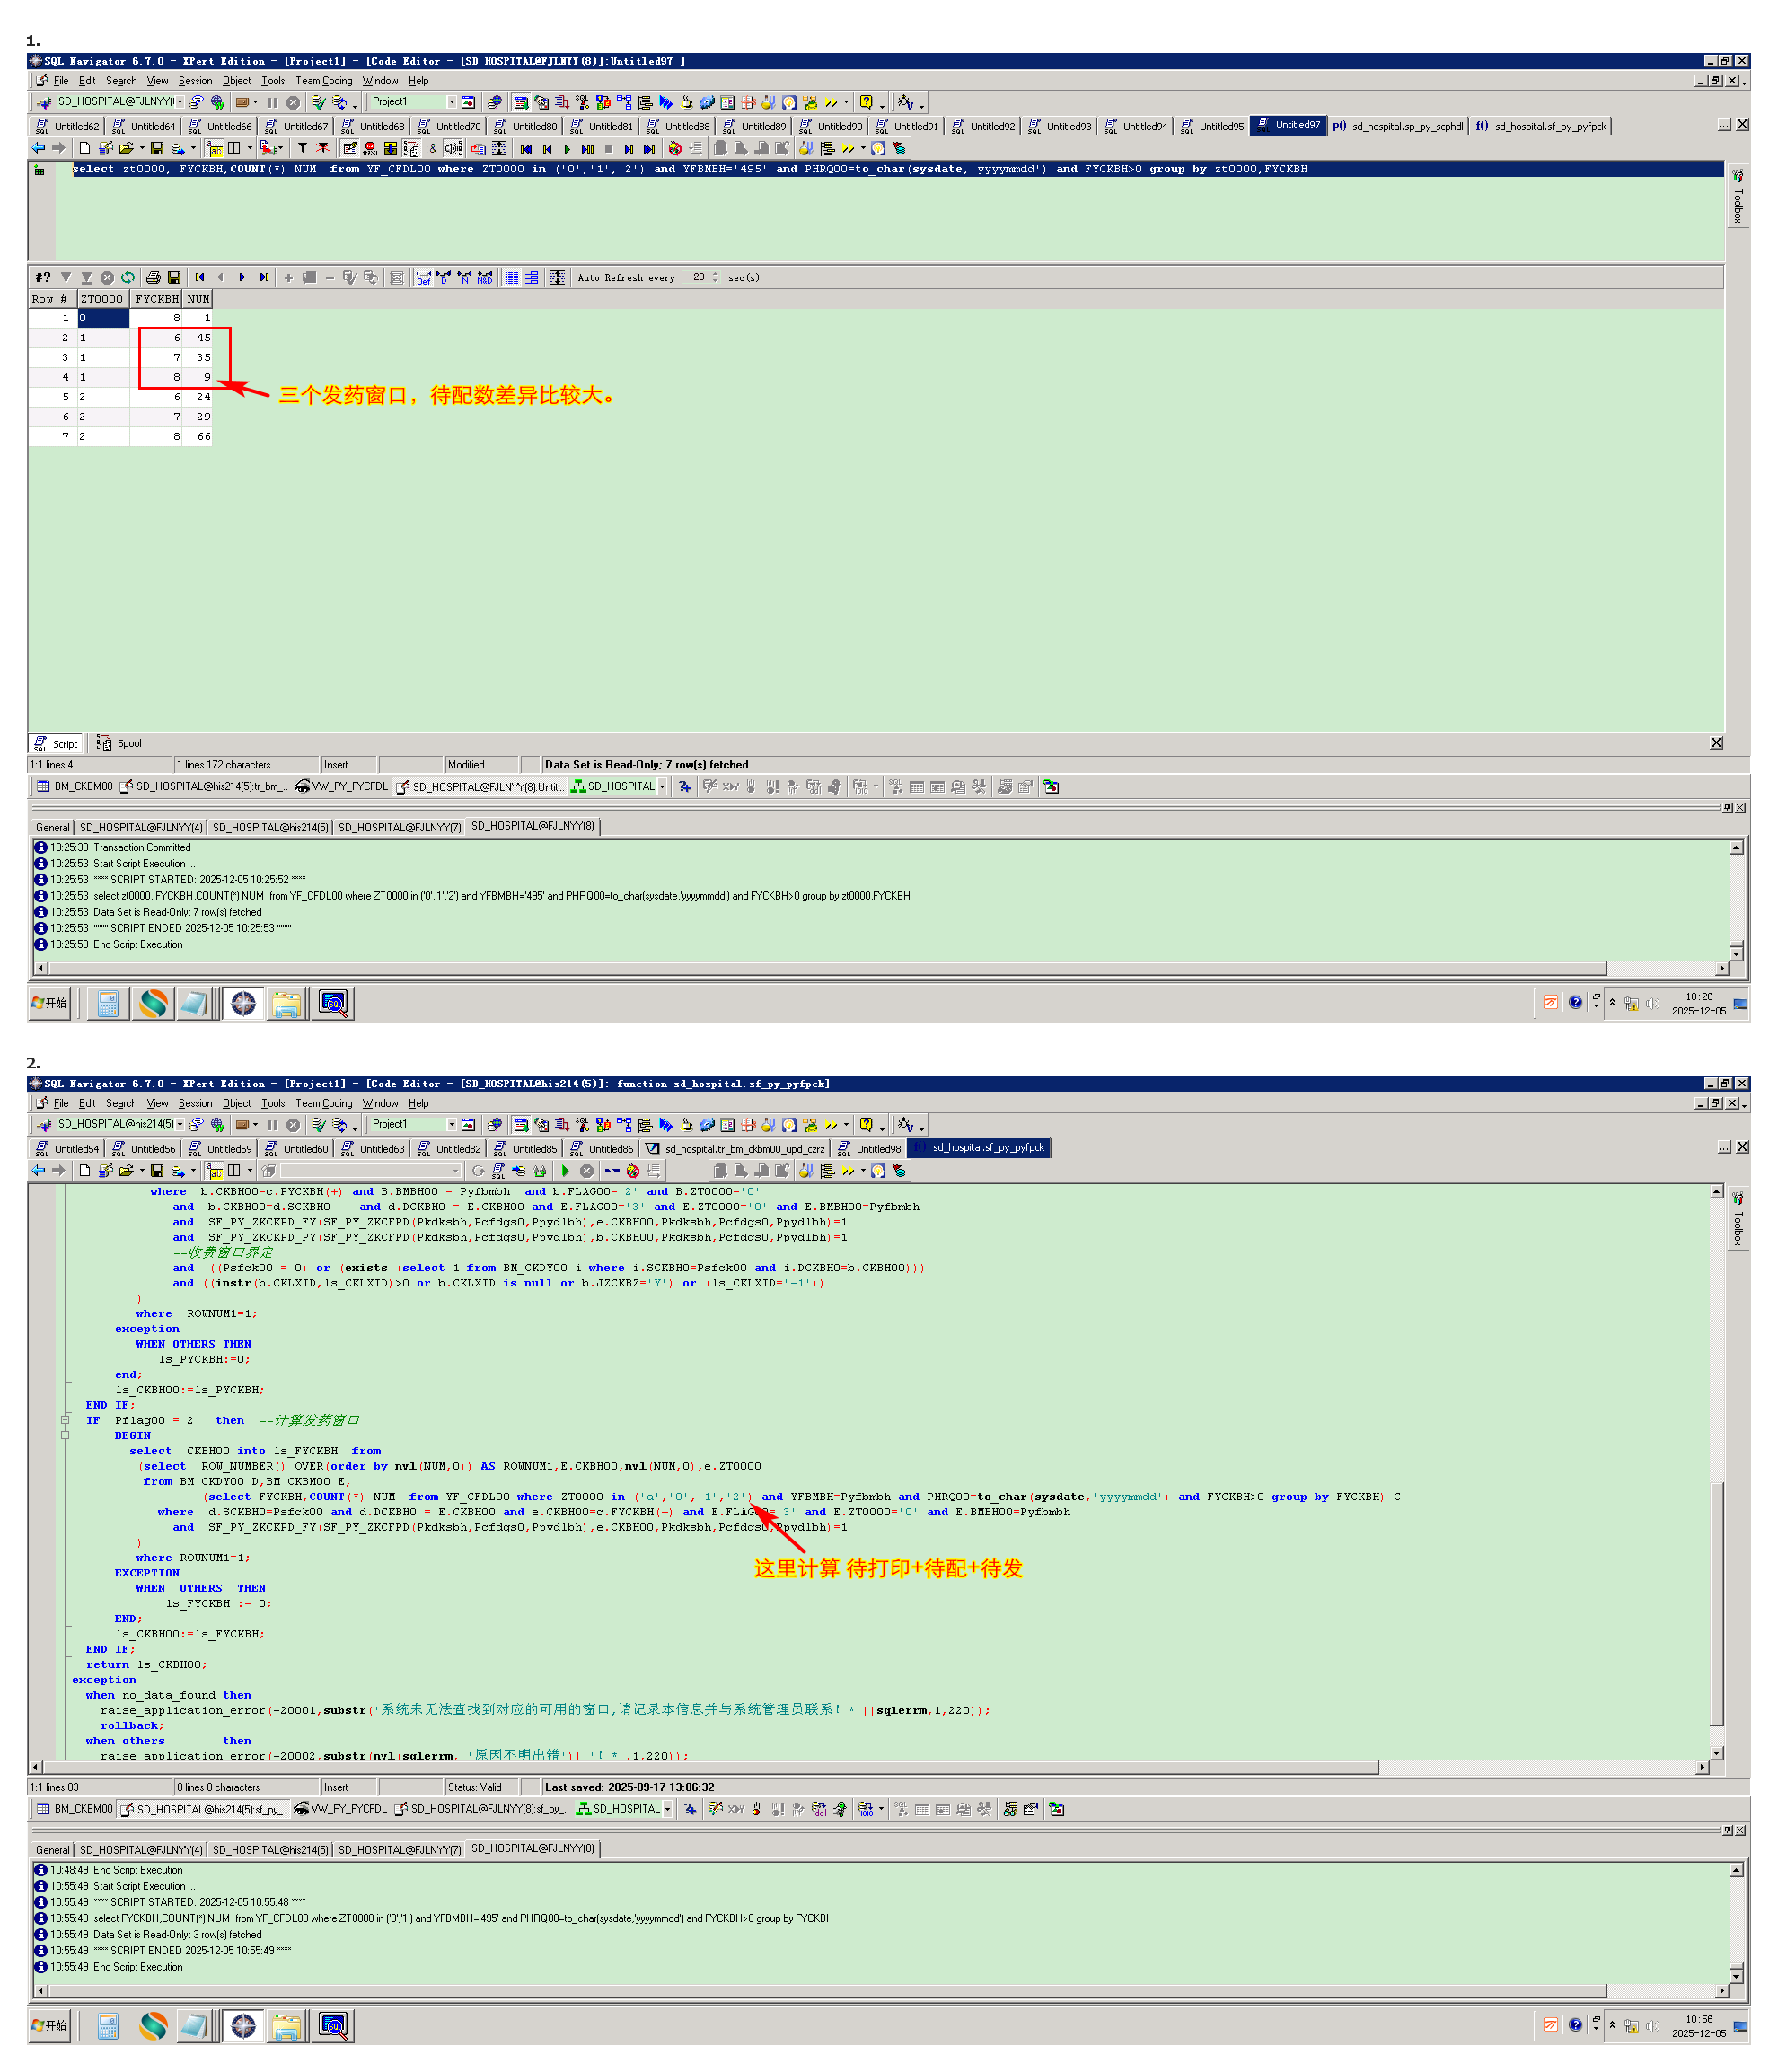Click the FYCKBH column header

pyautogui.click(x=156, y=299)
